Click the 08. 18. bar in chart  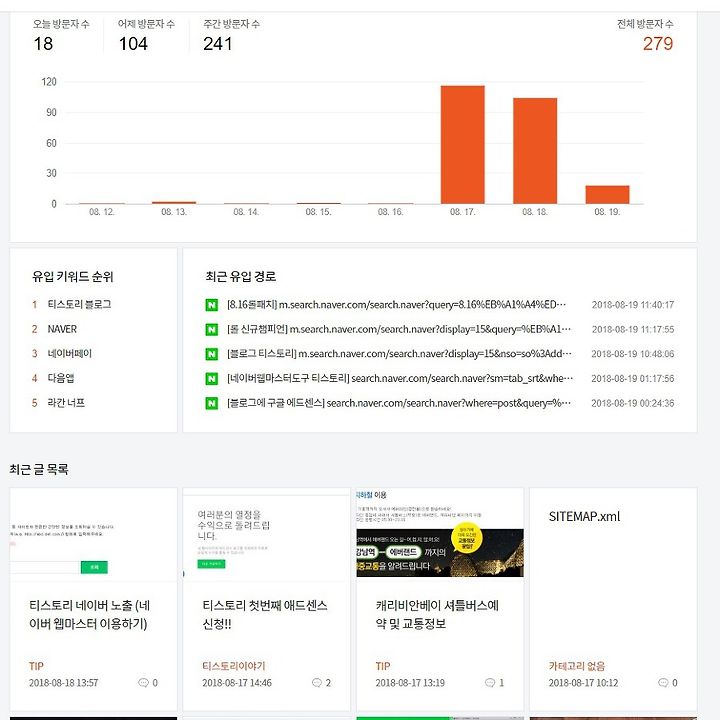(535, 151)
